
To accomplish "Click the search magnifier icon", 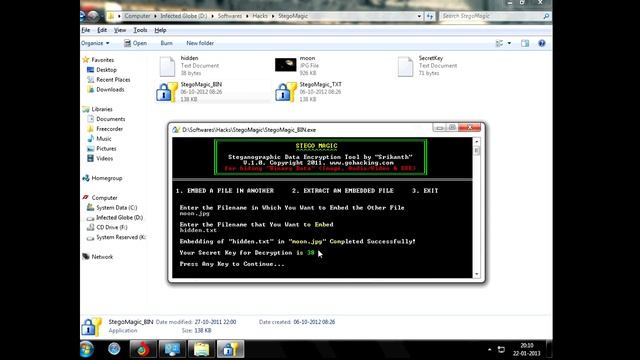I will [547, 16].
